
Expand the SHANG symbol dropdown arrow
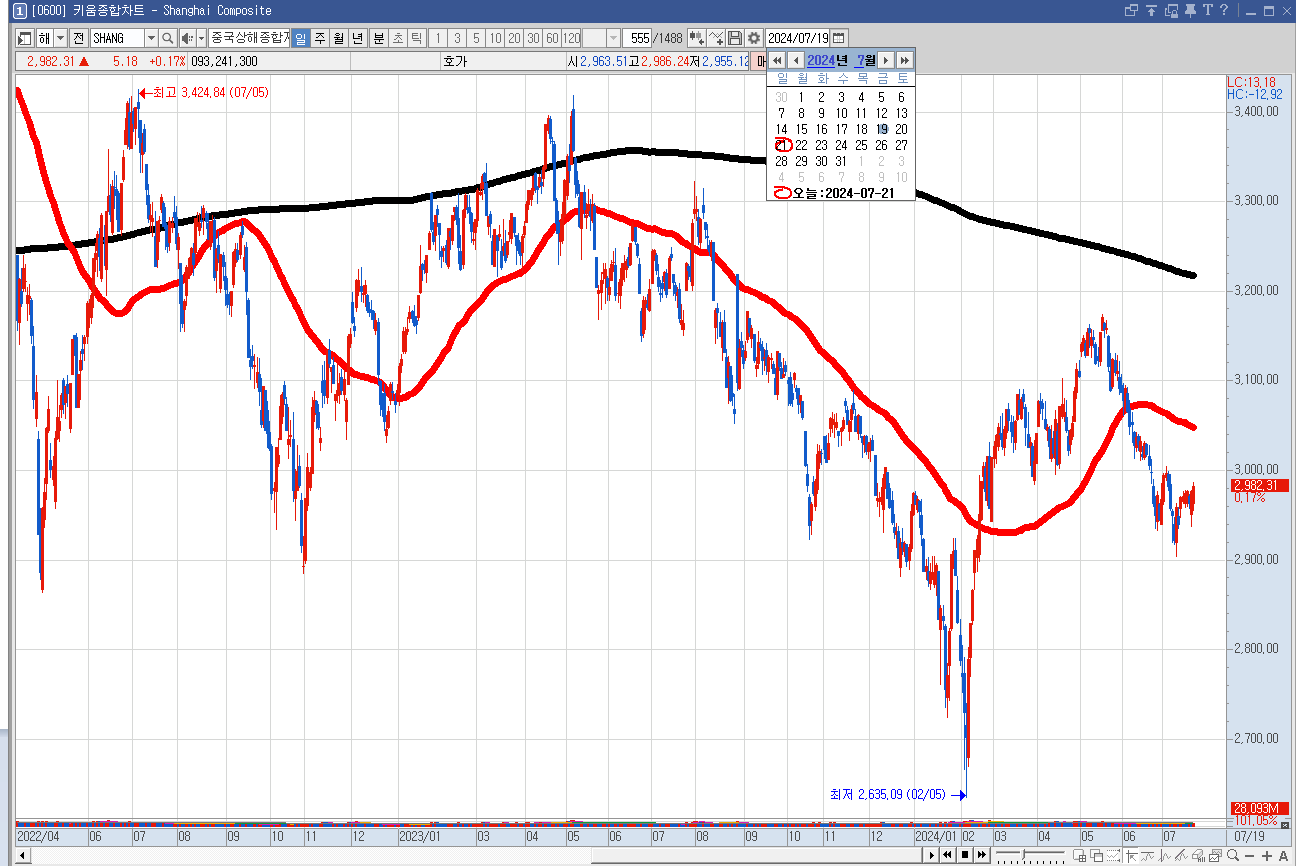coord(151,38)
